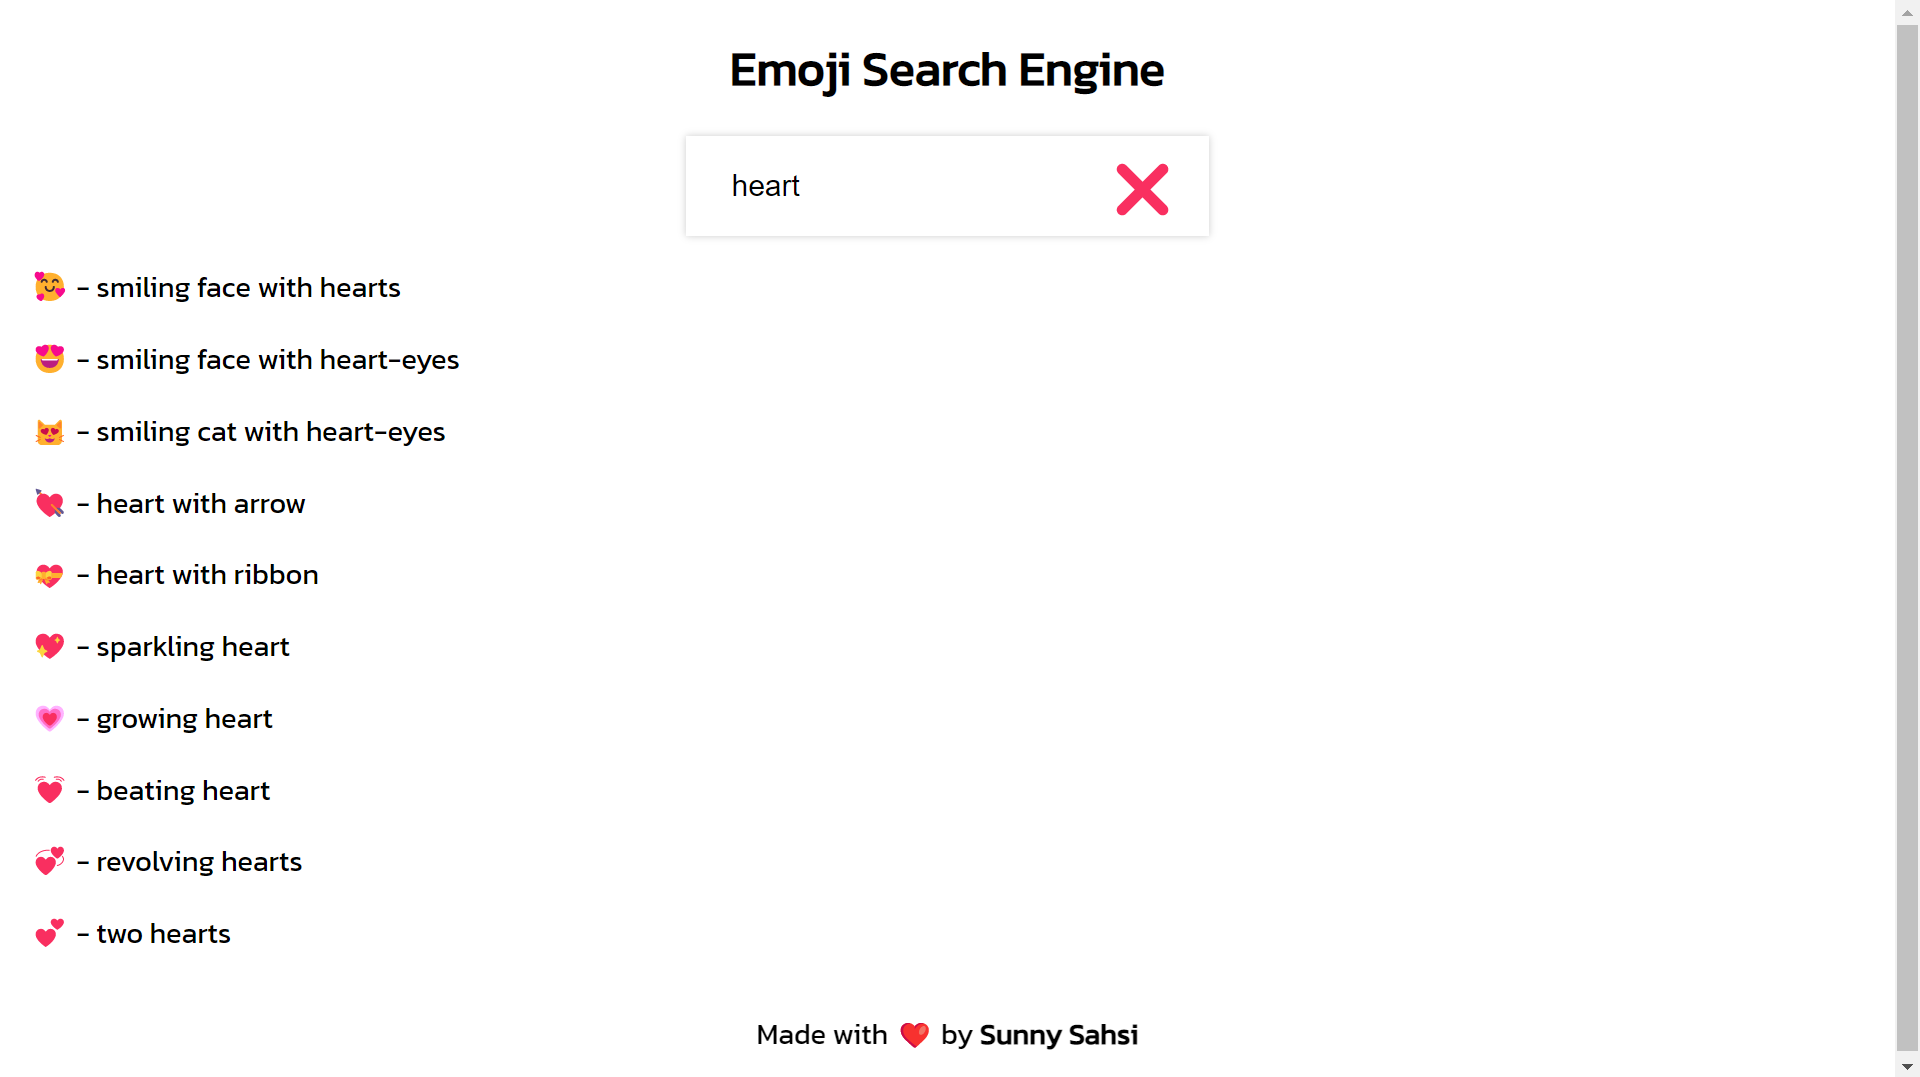Choose the heart with ribbon emoji
1920x1077 pixels.
49,575
